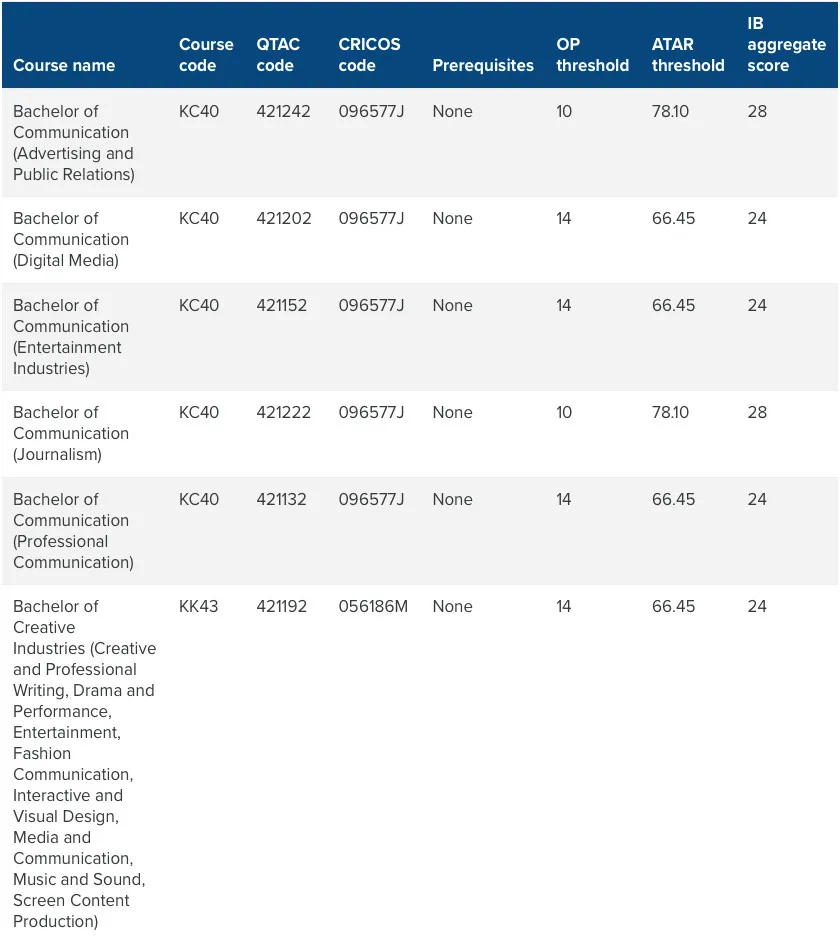
Task: Select the QTAC code column header
Action: click(277, 55)
